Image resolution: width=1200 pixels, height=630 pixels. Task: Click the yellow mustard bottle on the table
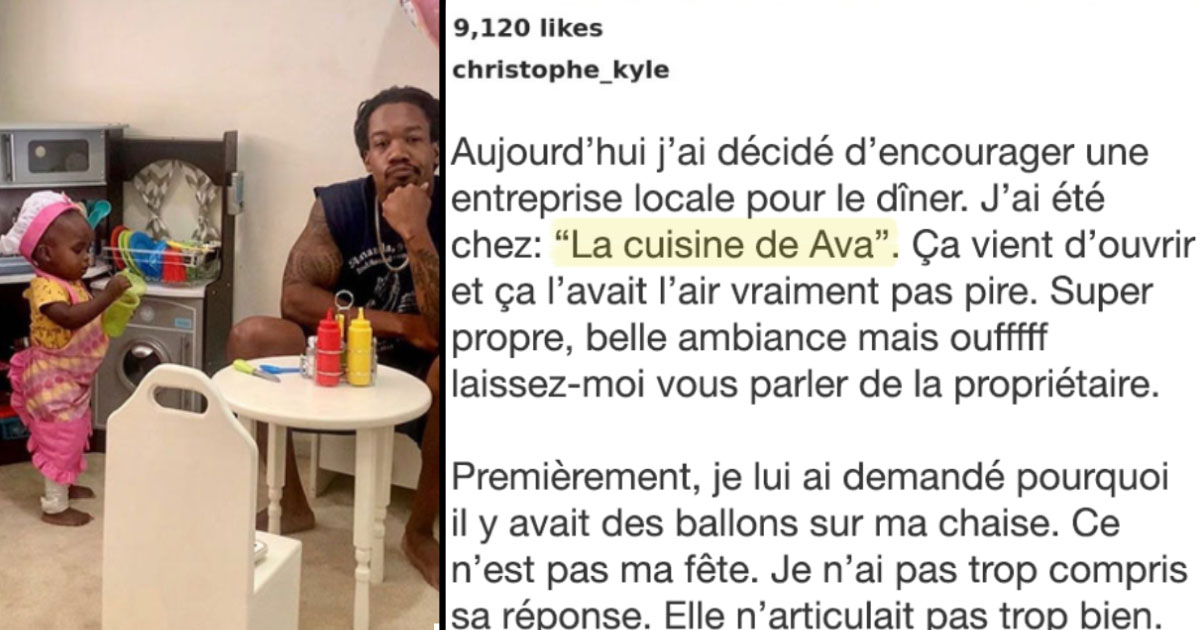click(x=358, y=347)
